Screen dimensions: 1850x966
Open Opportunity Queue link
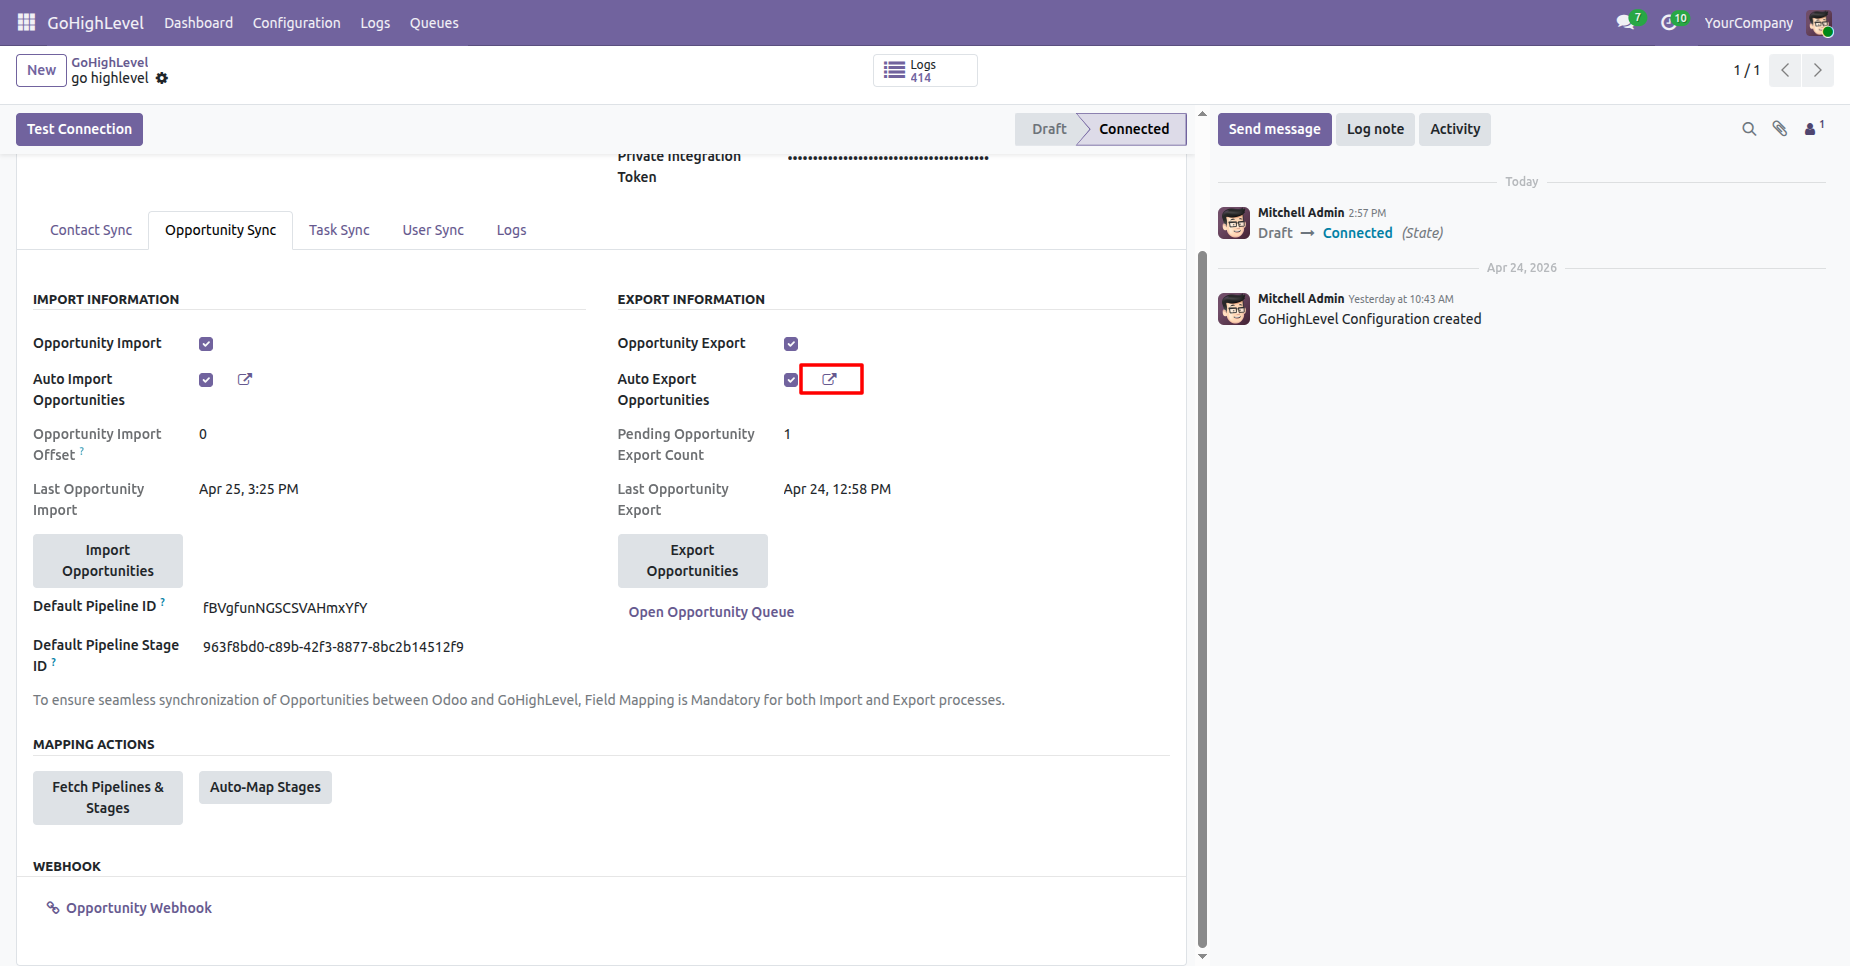pyautogui.click(x=711, y=612)
